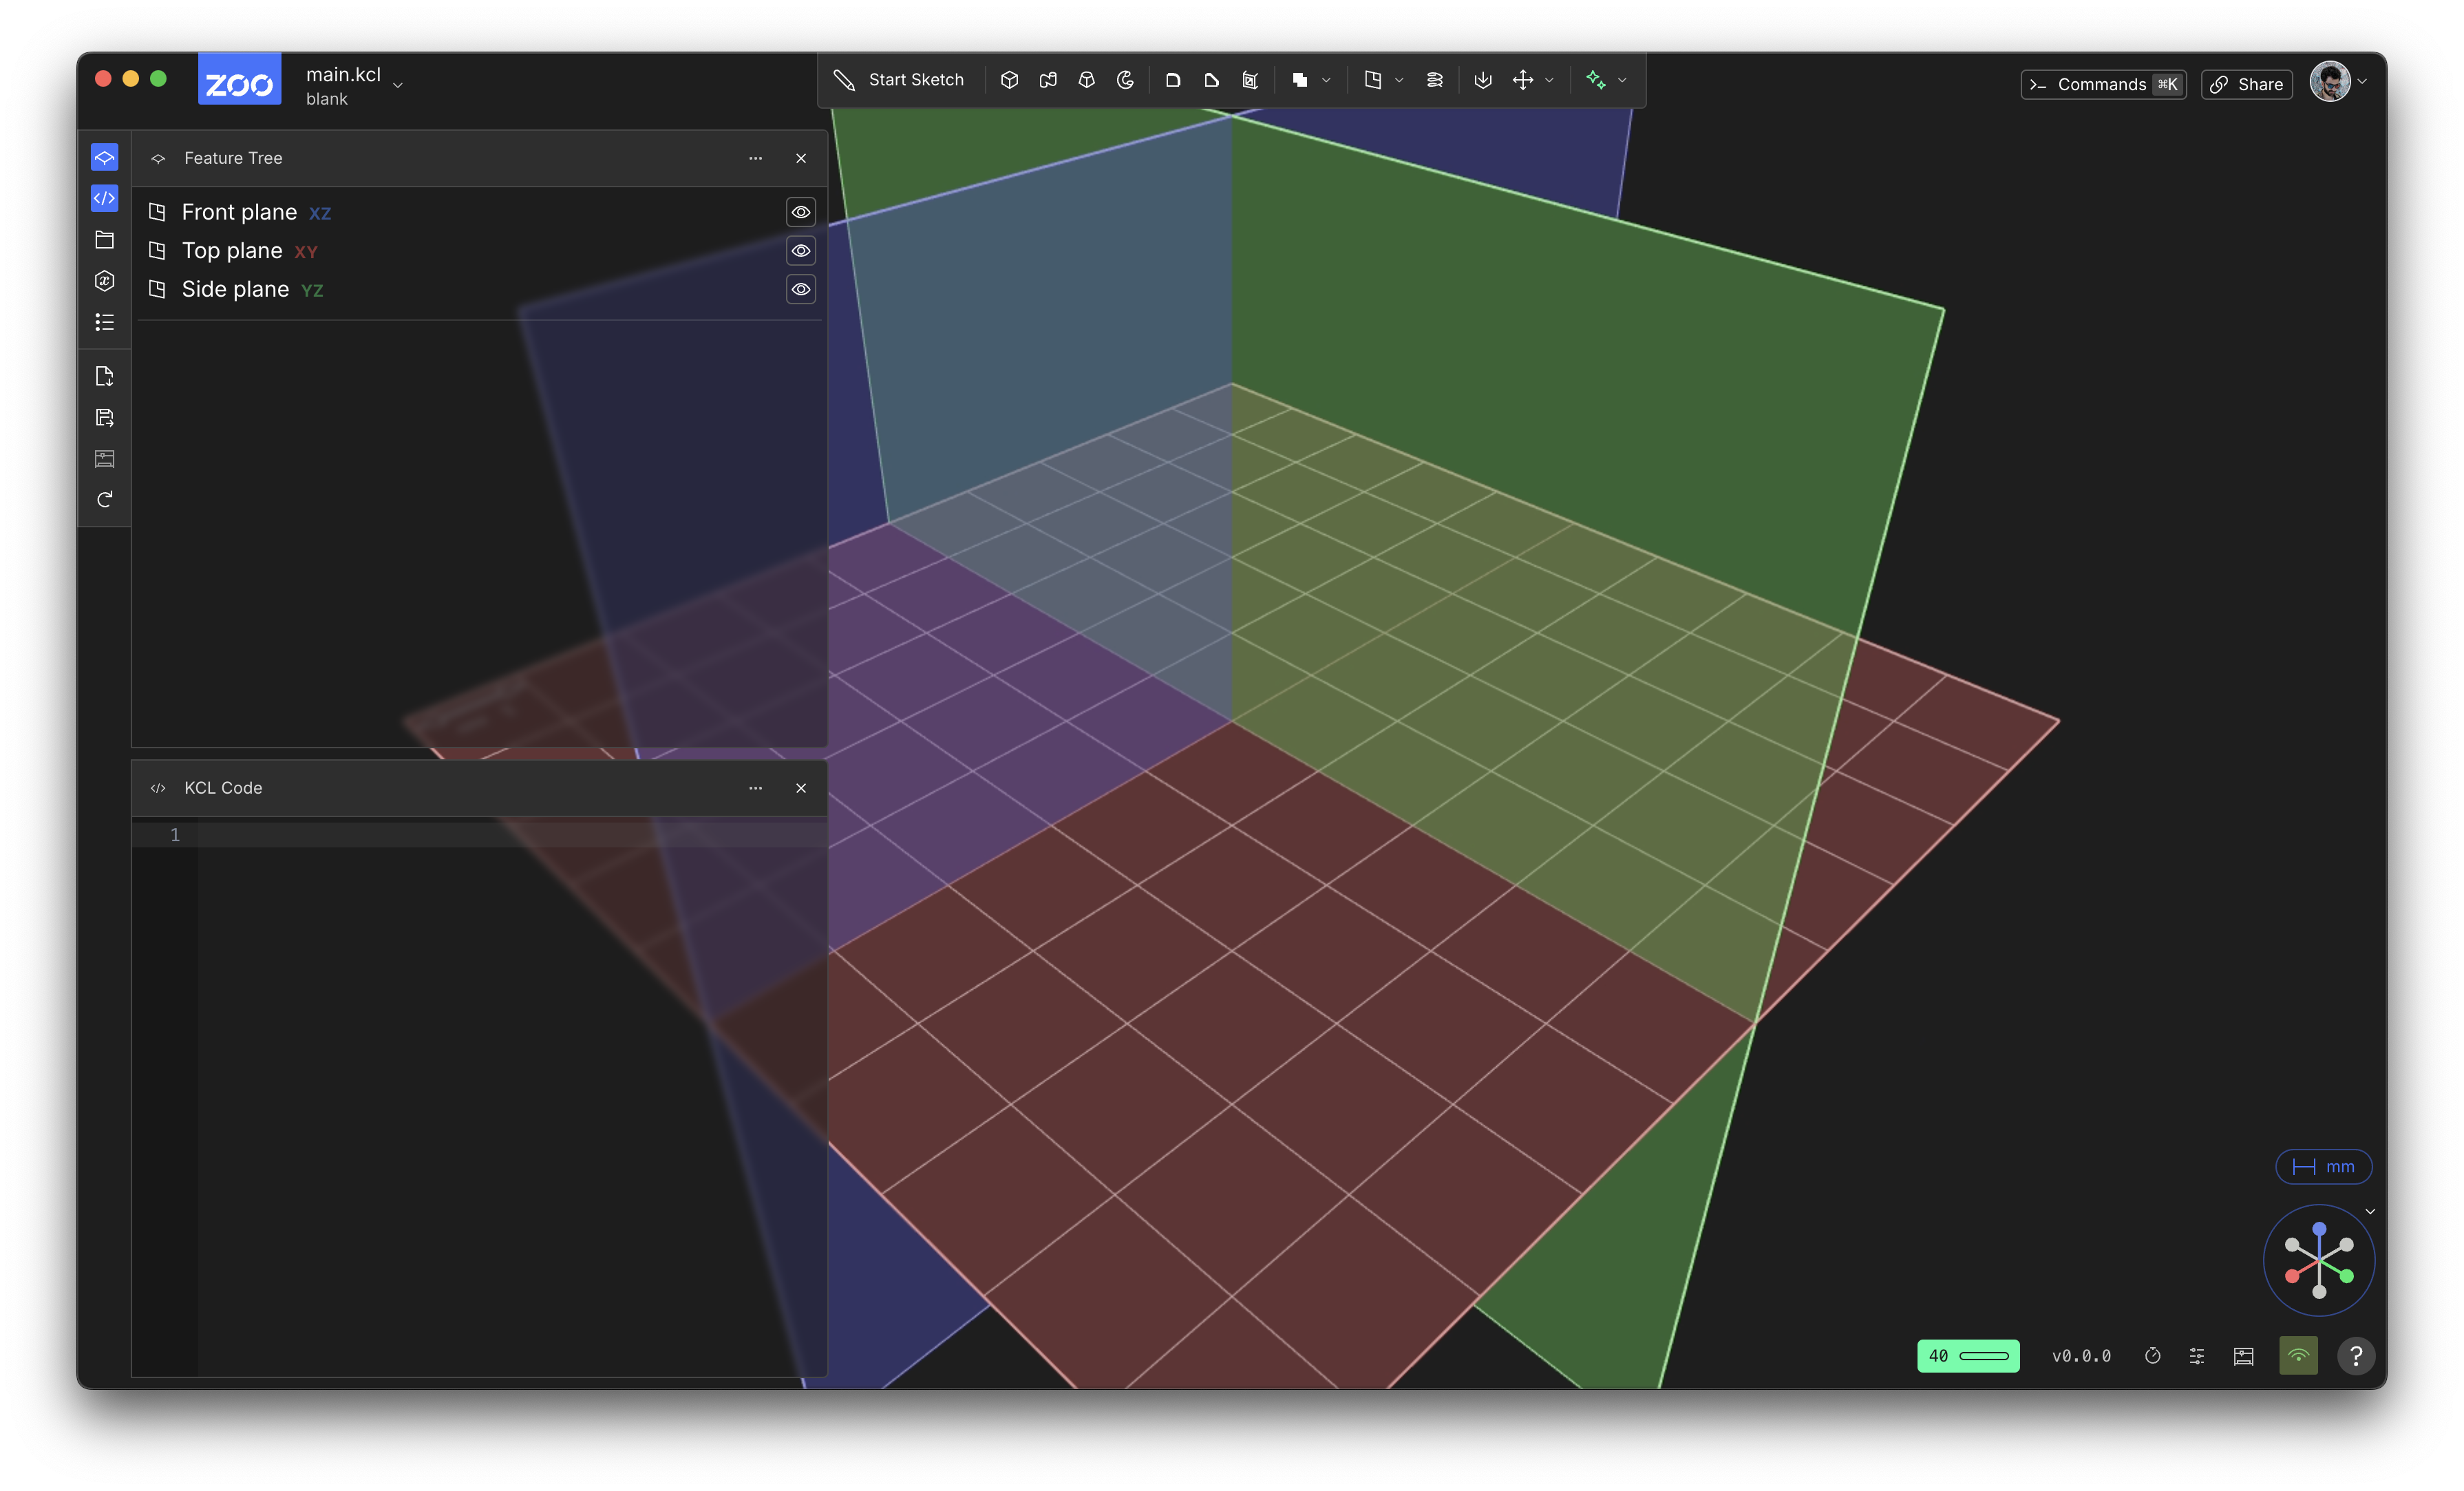The image size is (2464, 1491).
Task: Toggle Side plane visibility eye
Action: tap(801, 289)
